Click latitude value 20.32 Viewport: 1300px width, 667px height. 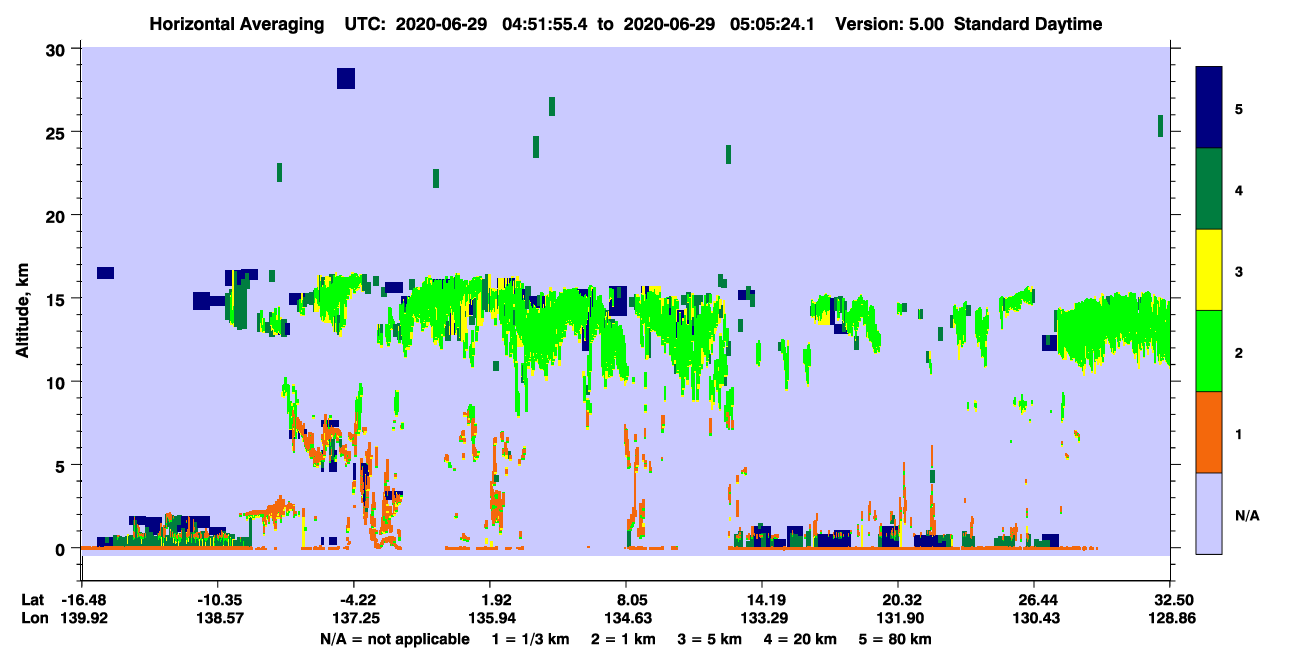tap(899, 600)
